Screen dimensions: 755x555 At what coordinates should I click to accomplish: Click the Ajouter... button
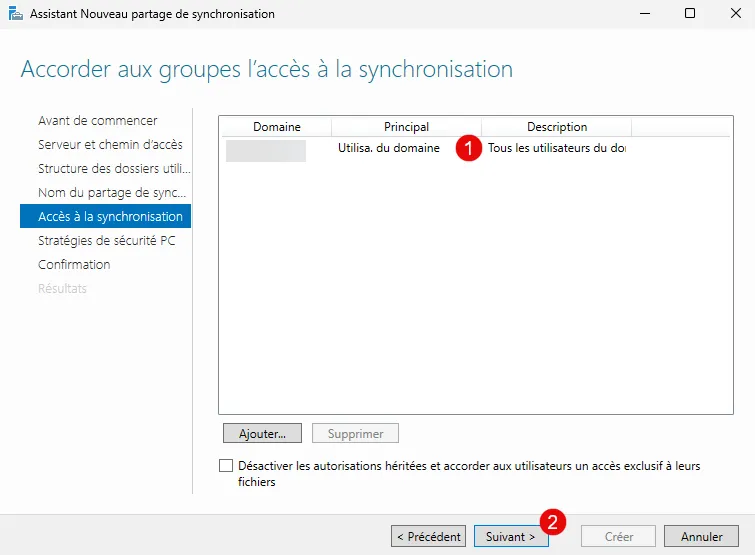click(x=262, y=434)
